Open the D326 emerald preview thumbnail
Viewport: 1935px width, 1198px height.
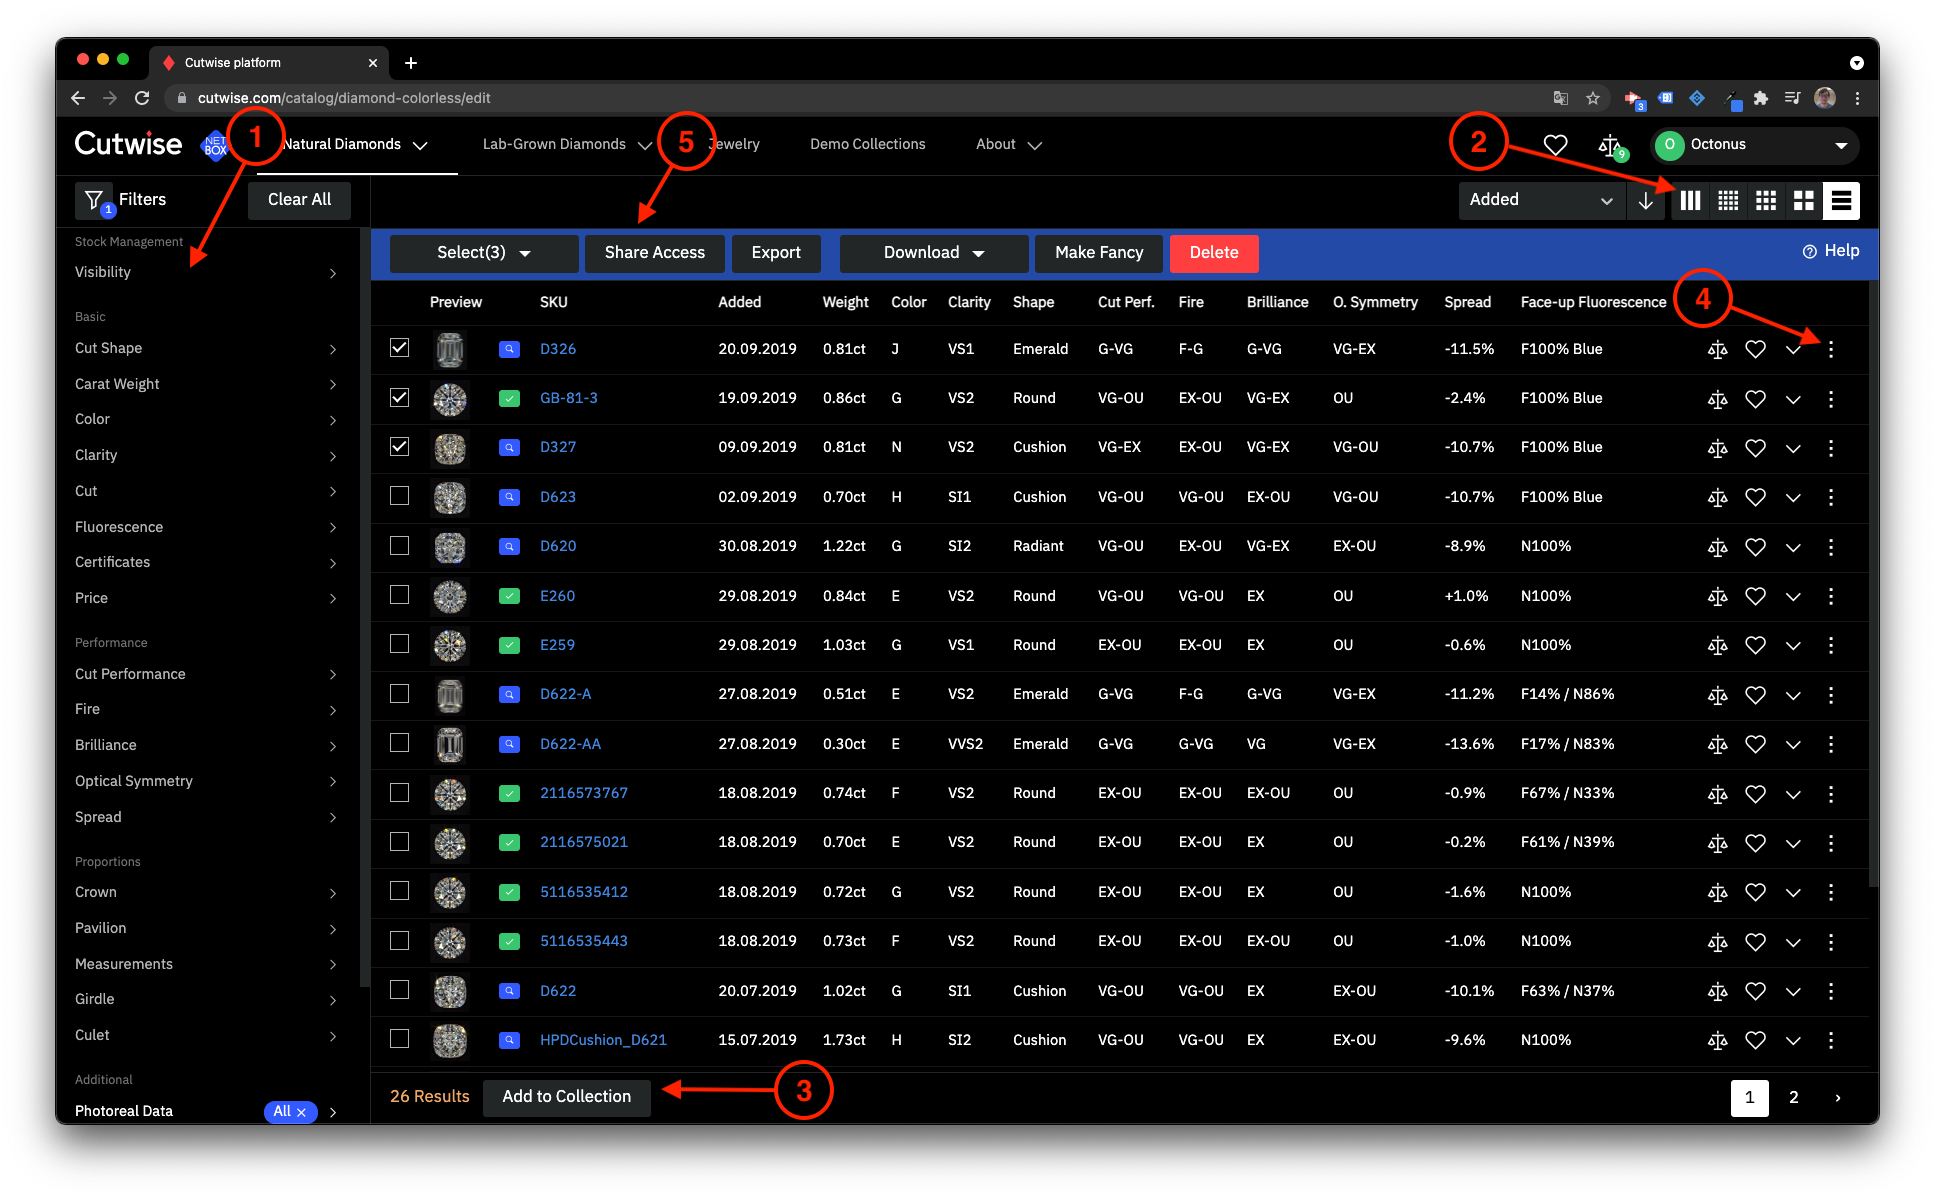click(449, 349)
